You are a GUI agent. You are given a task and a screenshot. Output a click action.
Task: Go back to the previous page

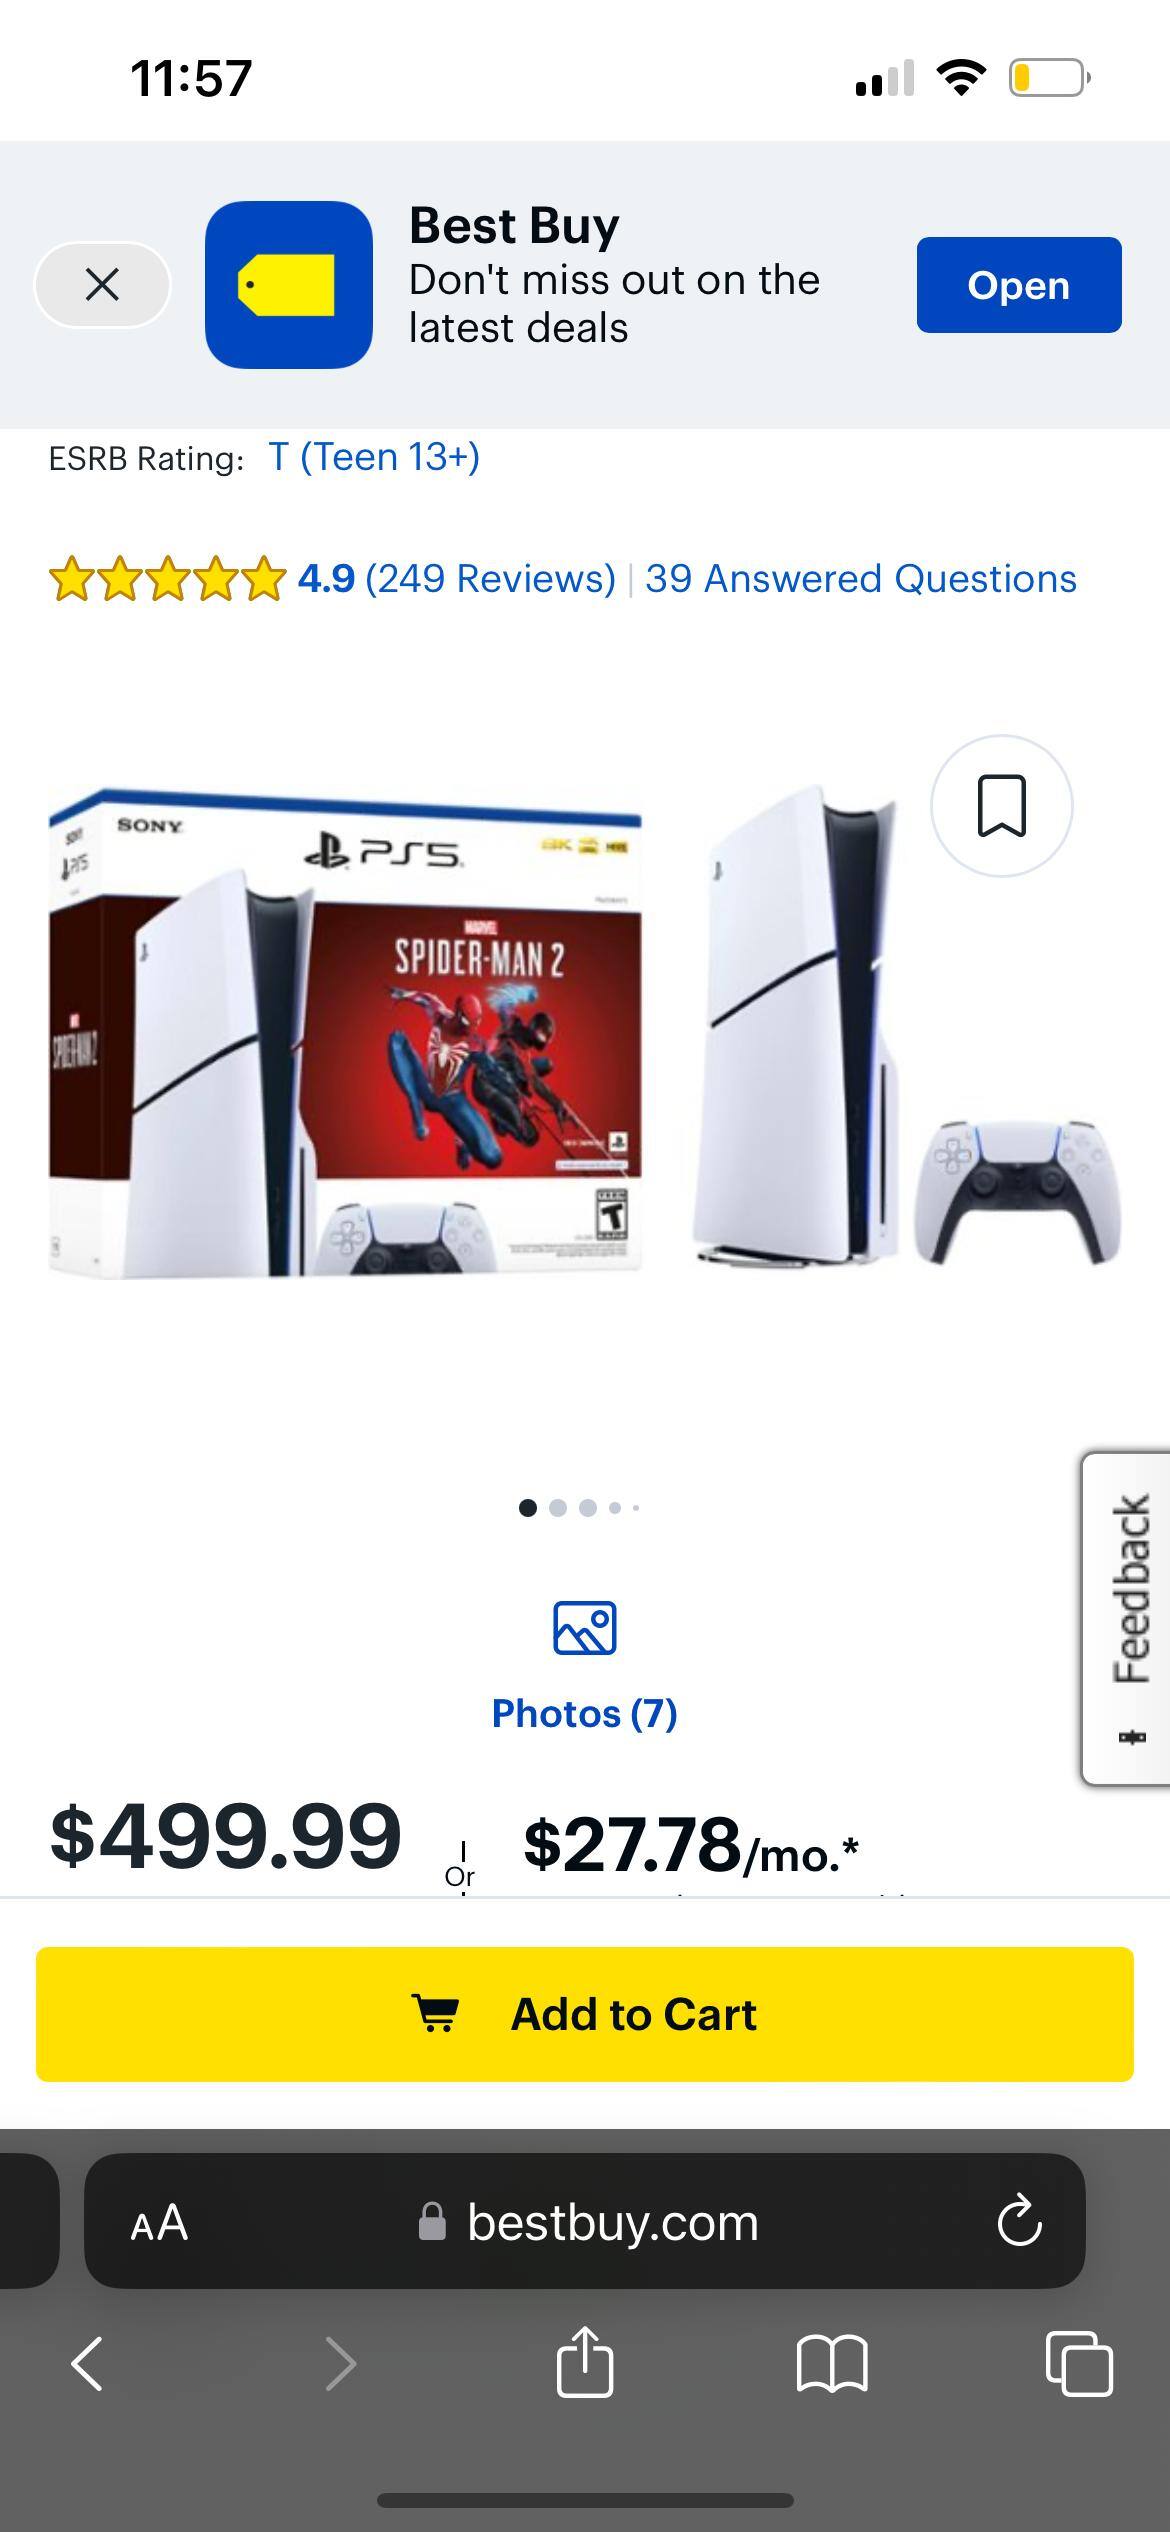pos(87,2364)
